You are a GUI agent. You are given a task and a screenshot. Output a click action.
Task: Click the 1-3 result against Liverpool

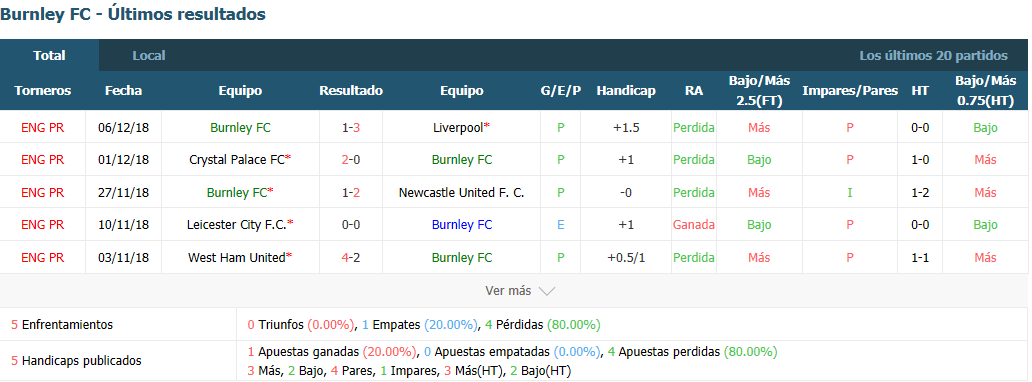click(x=351, y=127)
